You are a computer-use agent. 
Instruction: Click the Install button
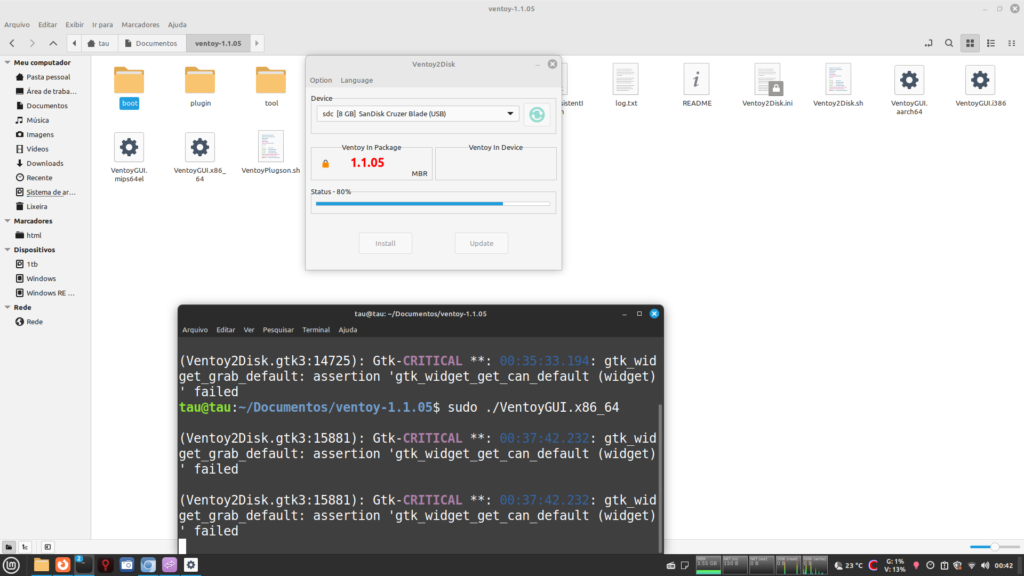coord(385,243)
